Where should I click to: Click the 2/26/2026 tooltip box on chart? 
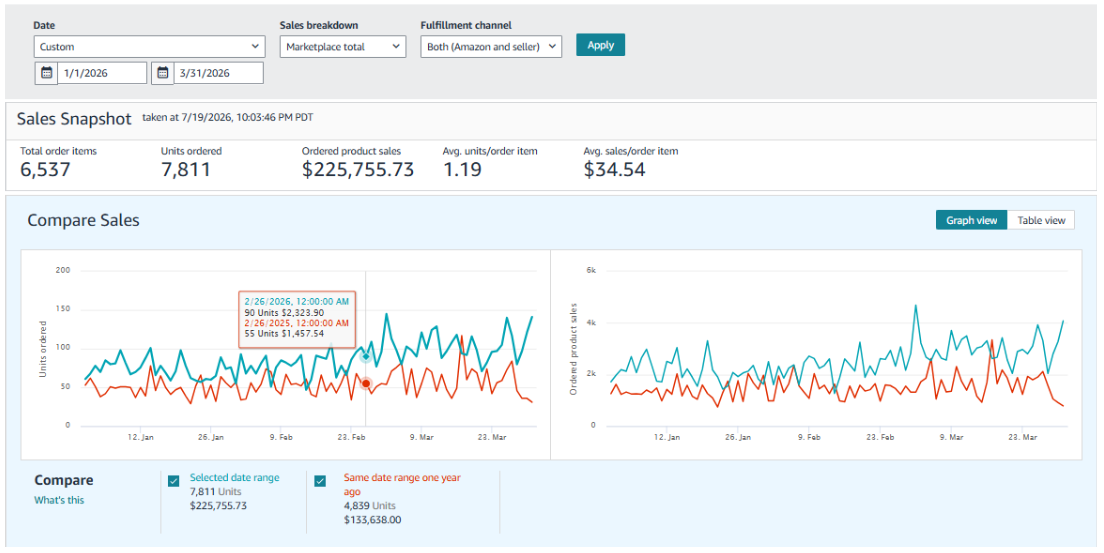pos(297,319)
